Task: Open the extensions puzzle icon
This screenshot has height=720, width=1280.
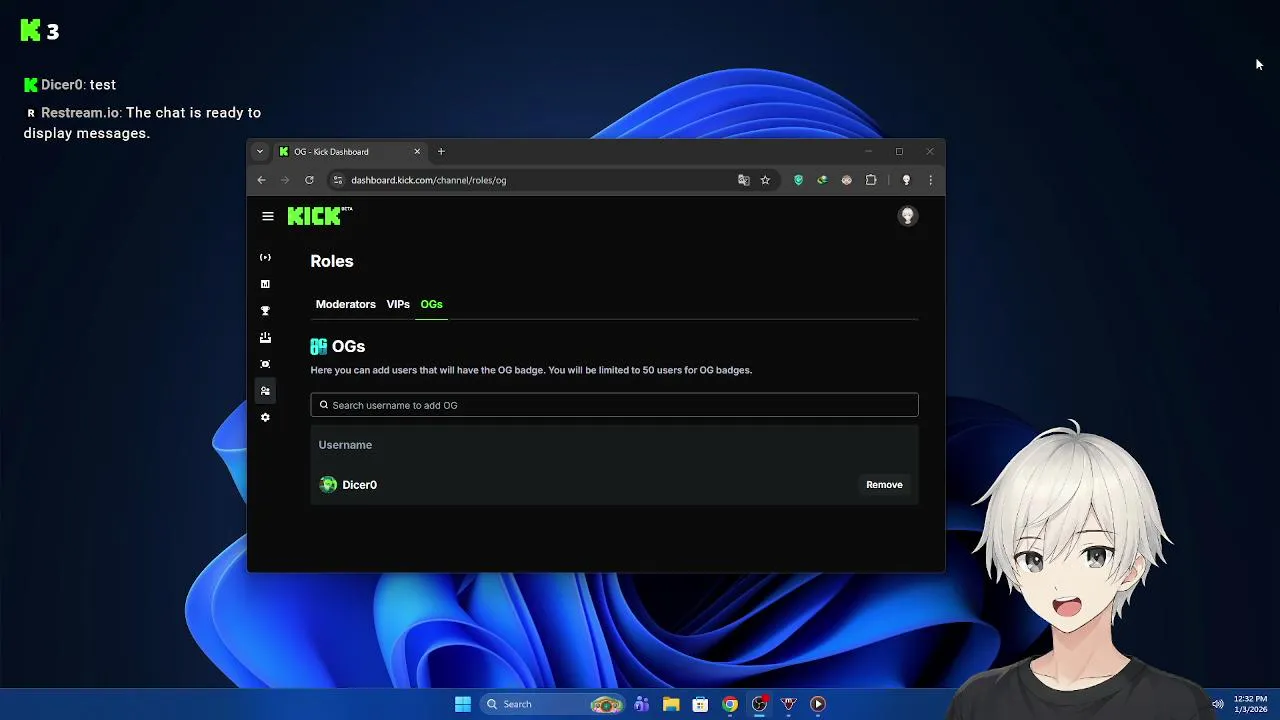Action: (x=871, y=180)
